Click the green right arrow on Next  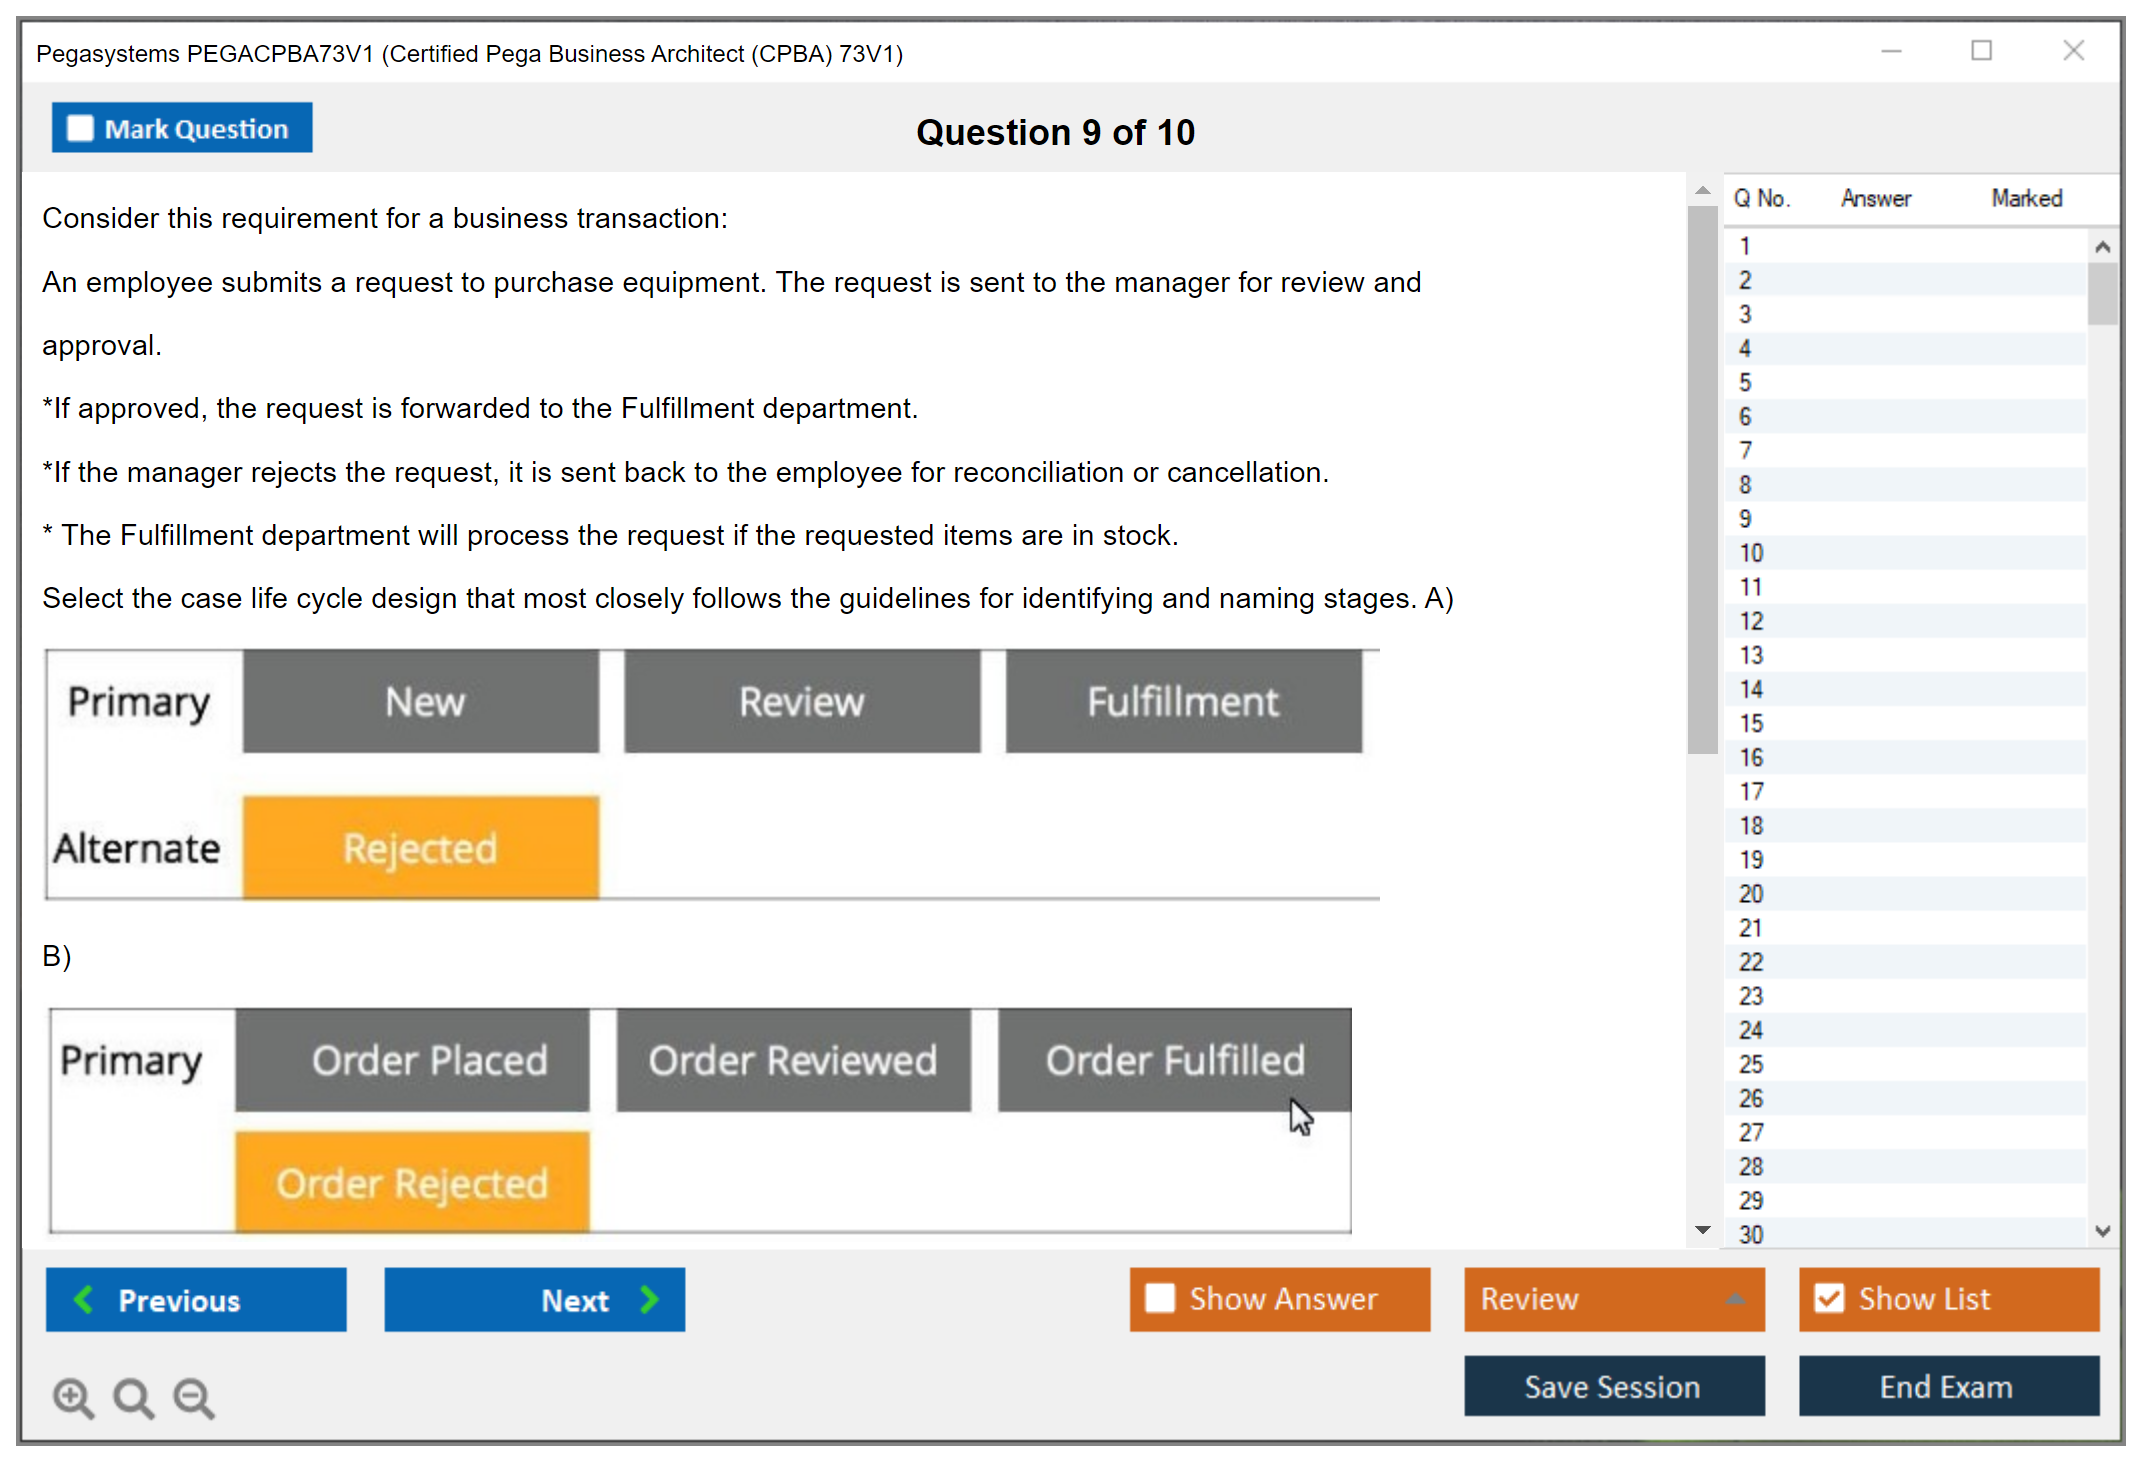649,1300
